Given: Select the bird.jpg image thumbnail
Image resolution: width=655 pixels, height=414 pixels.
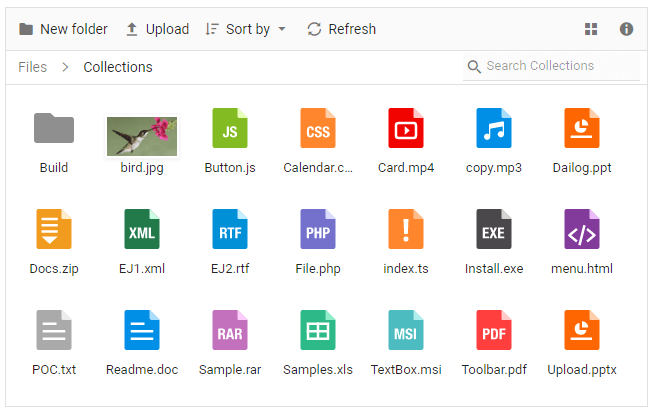Looking at the screenshot, I should (x=142, y=135).
